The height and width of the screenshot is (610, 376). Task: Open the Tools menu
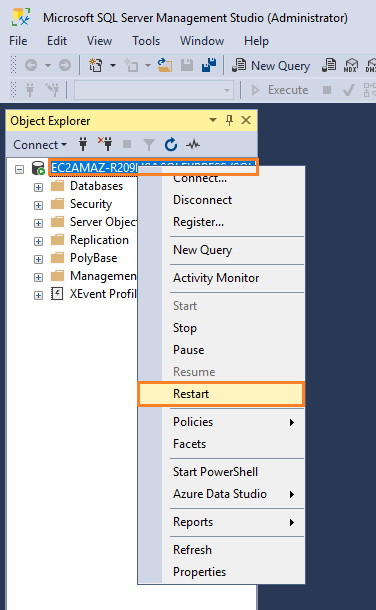146,41
